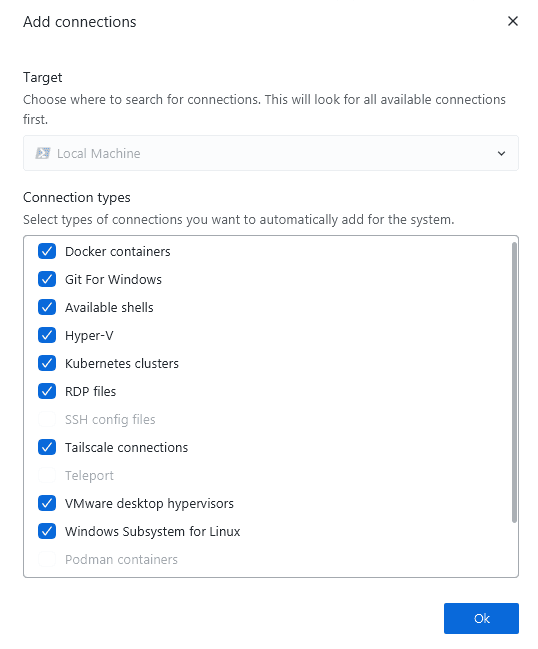Disable Available shells option
The height and width of the screenshot is (649, 538).
click(x=47, y=307)
